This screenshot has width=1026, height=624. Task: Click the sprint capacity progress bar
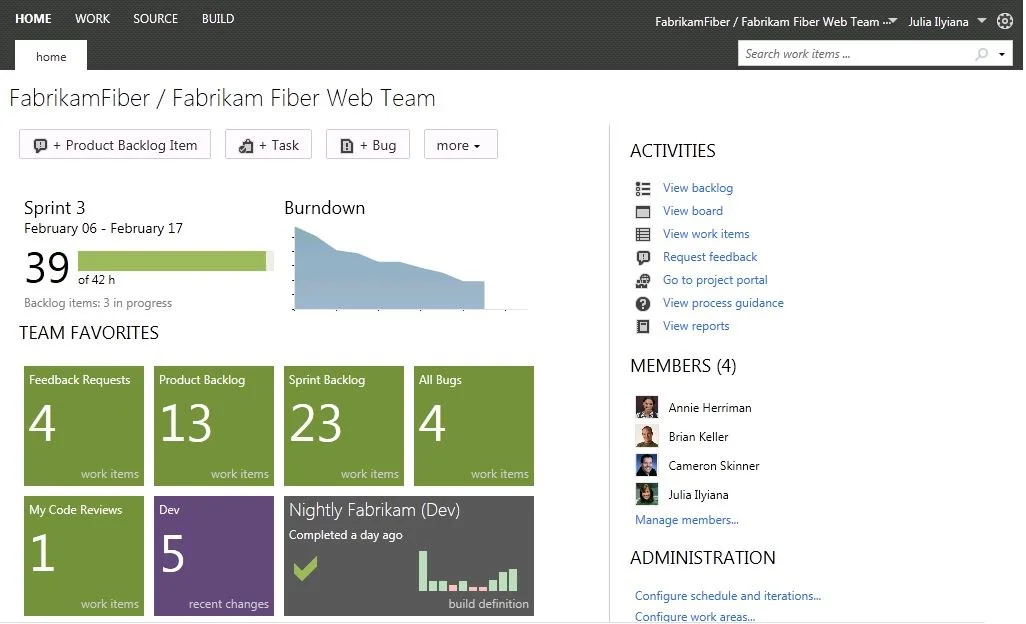[175, 261]
